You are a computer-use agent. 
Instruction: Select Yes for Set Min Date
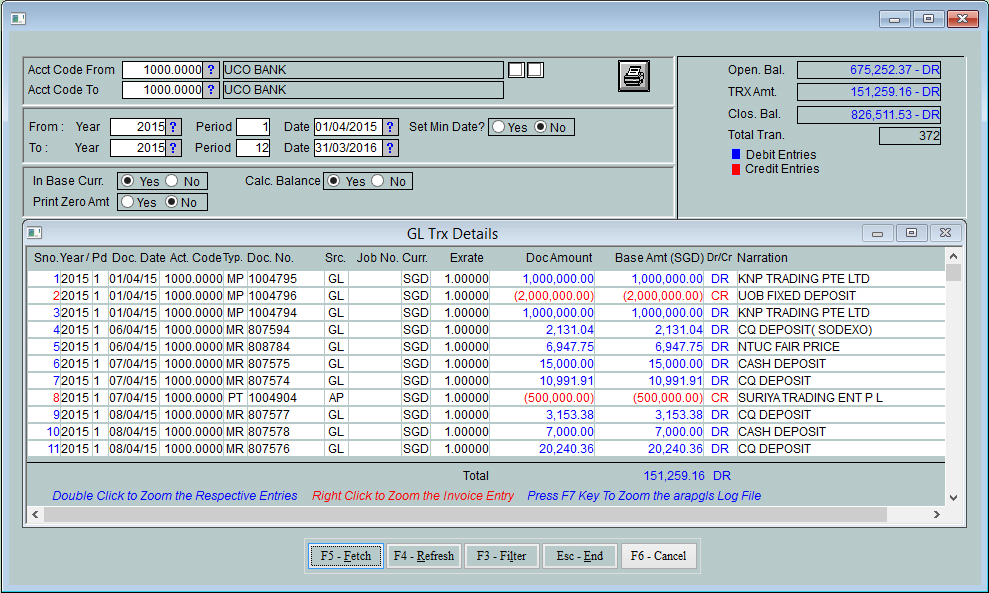pos(498,128)
